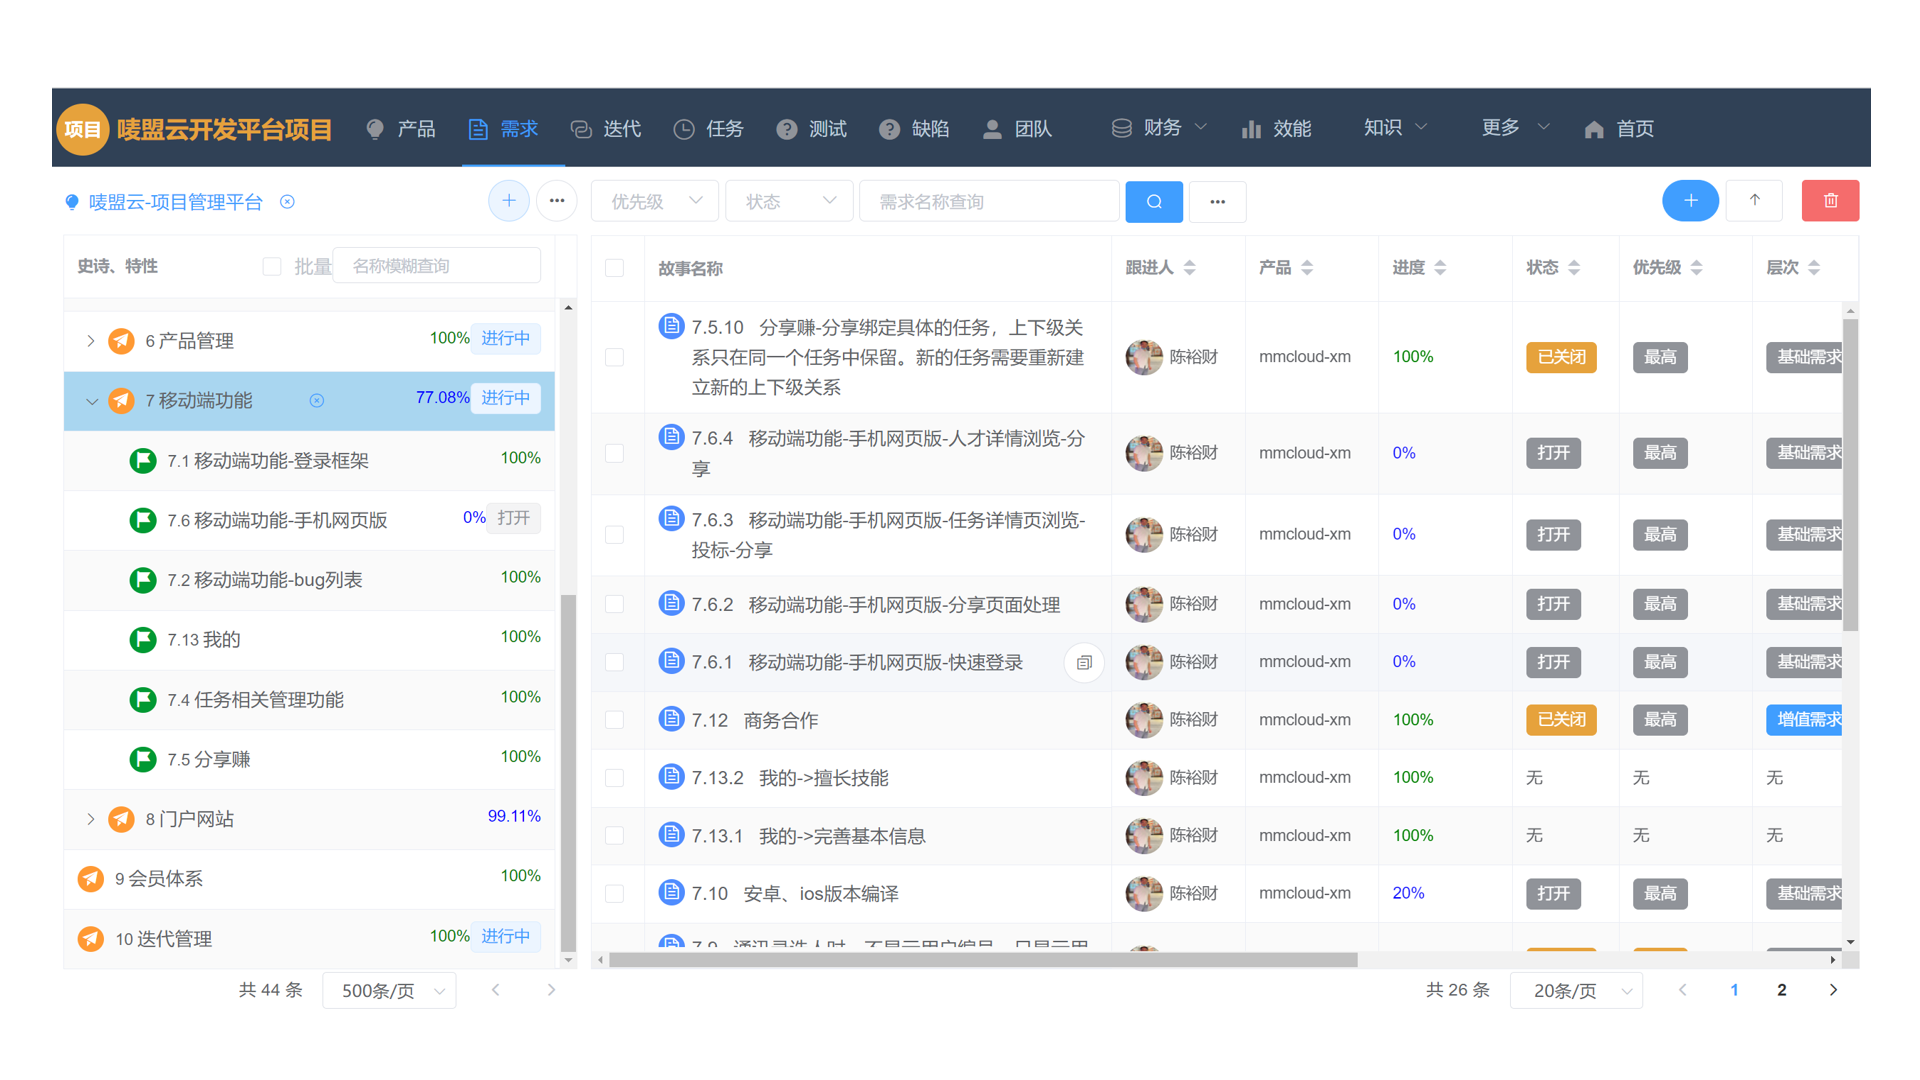Click the document icon beside 7.12 商务合作
The height and width of the screenshot is (1080, 1920).
pos(670,718)
